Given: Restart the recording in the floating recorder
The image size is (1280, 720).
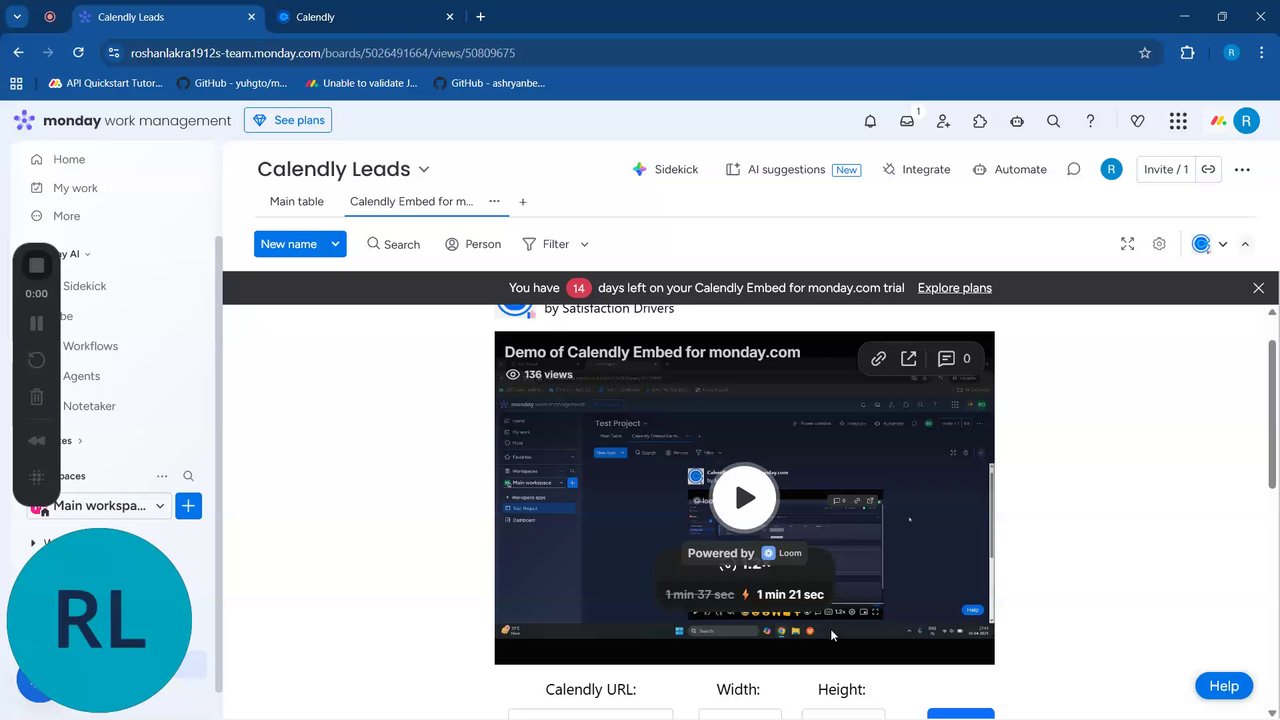Looking at the screenshot, I should 36,360.
